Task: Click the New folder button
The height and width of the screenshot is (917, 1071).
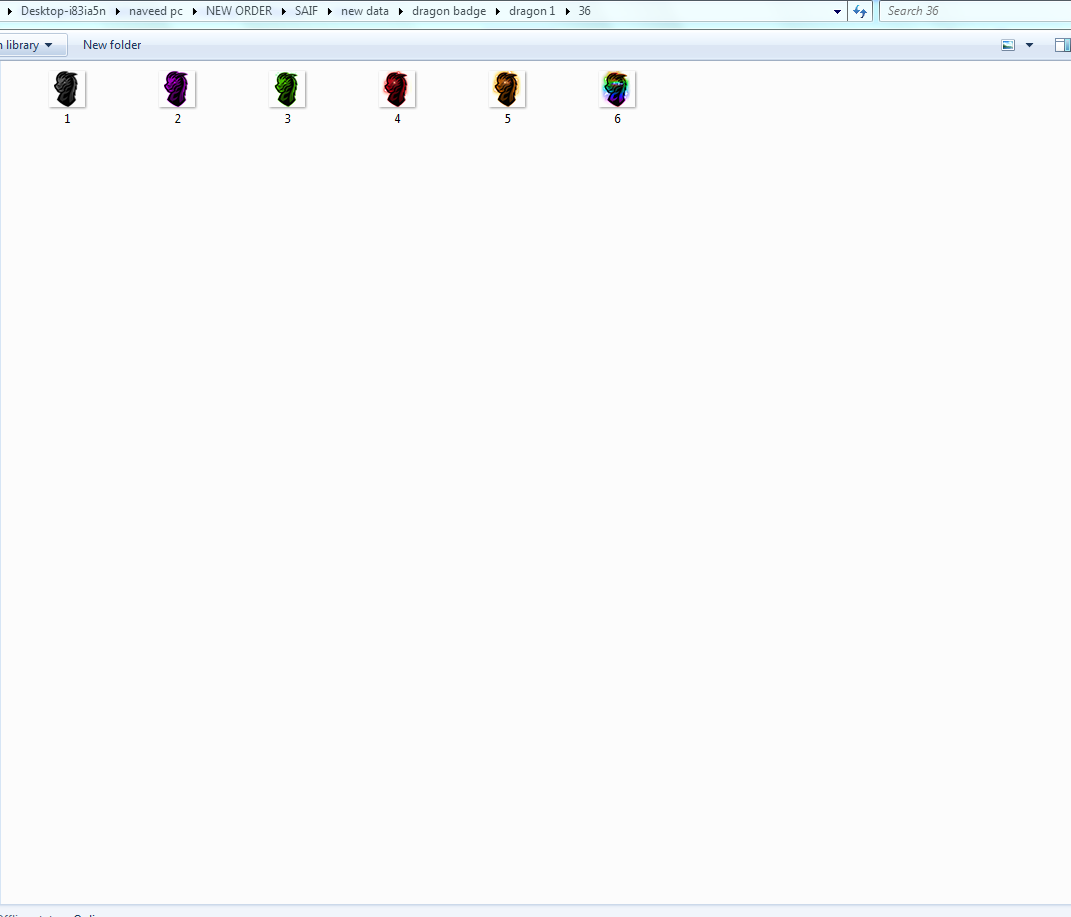Action: click(x=112, y=45)
